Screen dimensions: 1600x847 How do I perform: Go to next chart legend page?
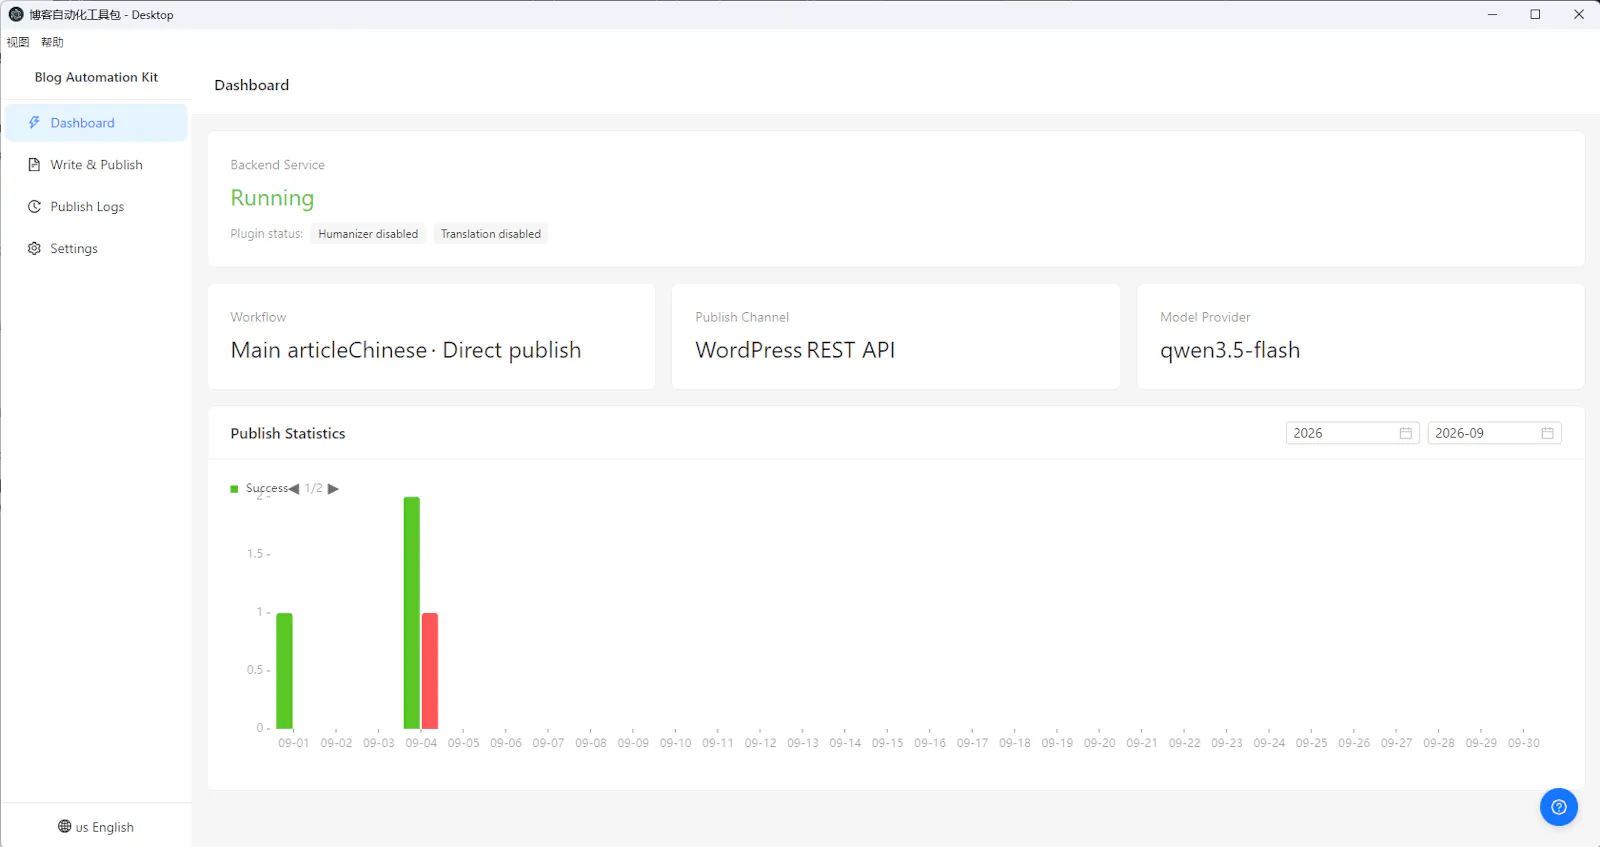[334, 489]
